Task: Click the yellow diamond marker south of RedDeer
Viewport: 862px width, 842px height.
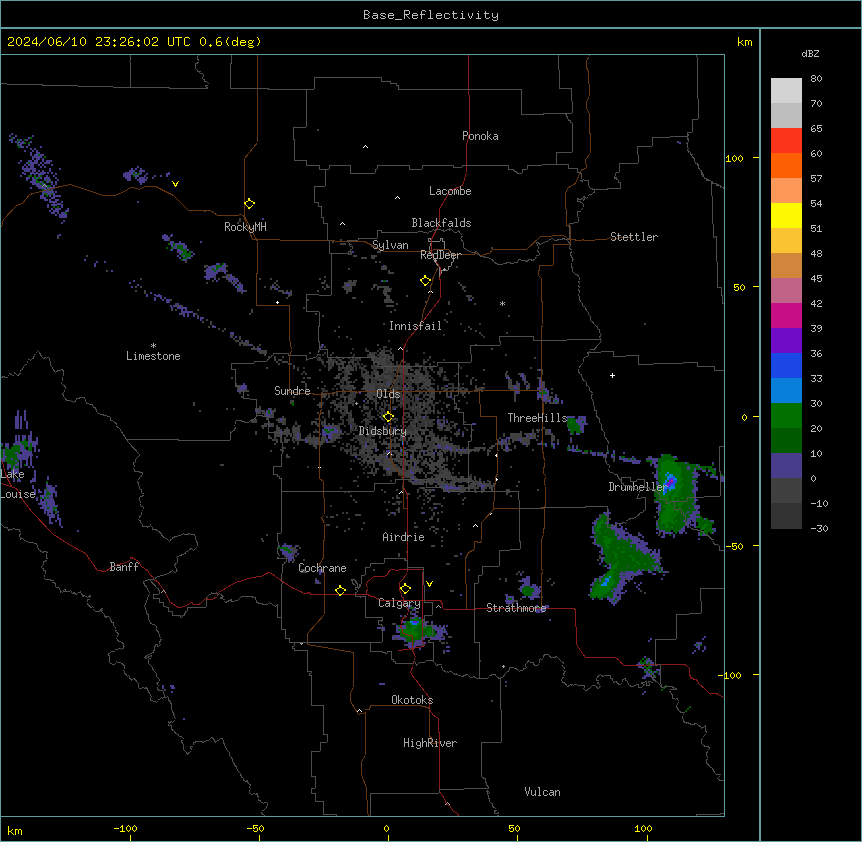Action: [425, 281]
